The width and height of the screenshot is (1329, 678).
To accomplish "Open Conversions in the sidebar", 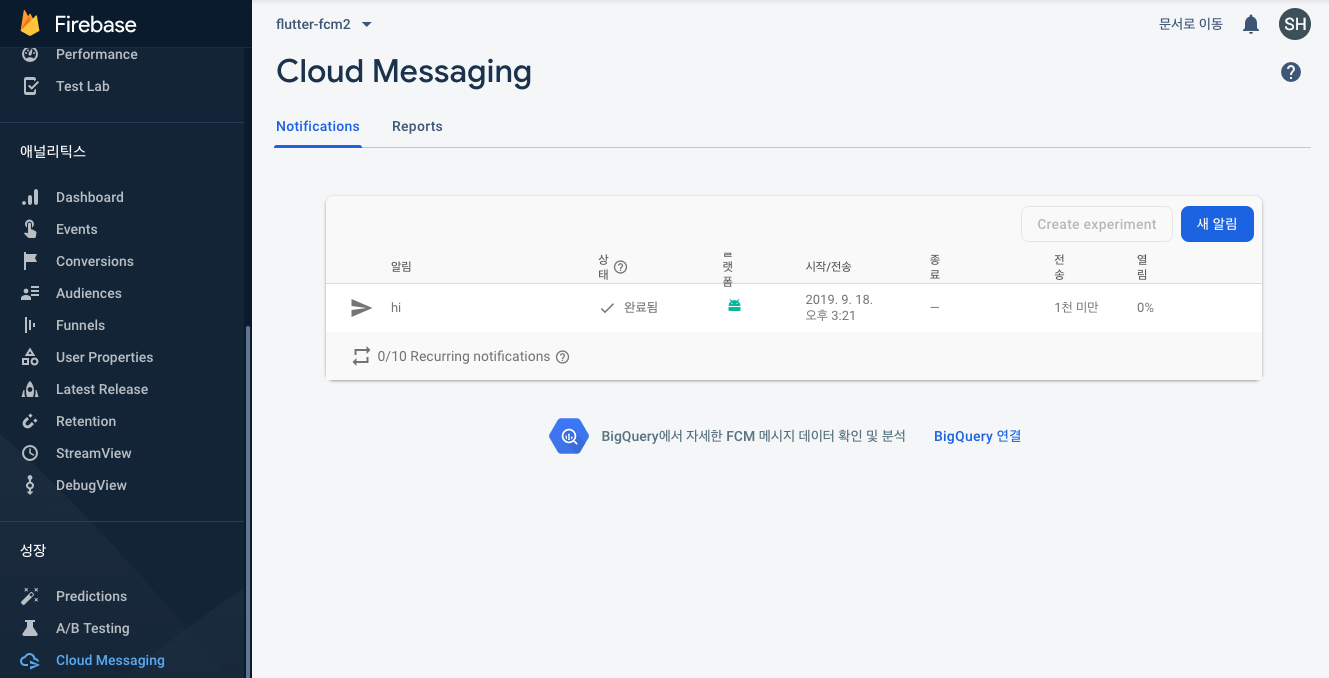I will 95,261.
